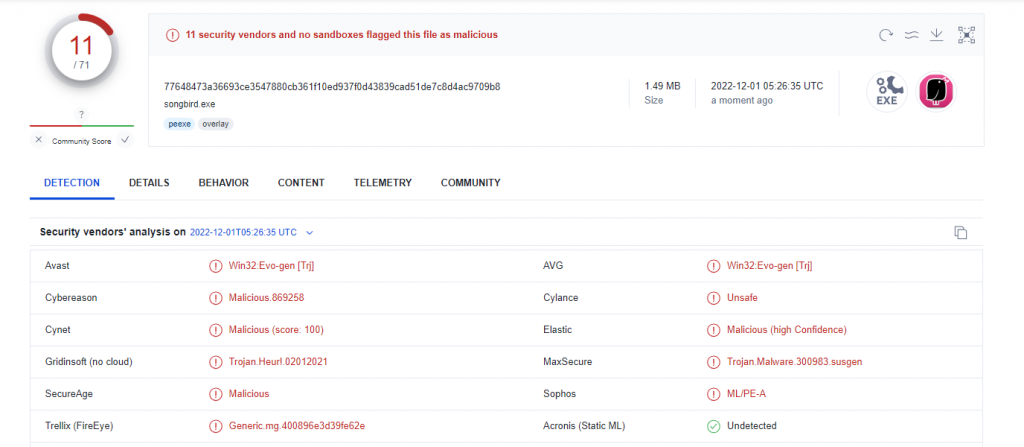The width and height of the screenshot is (1024, 447).
Task: Select the TELEMETRY tab
Action: [382, 183]
